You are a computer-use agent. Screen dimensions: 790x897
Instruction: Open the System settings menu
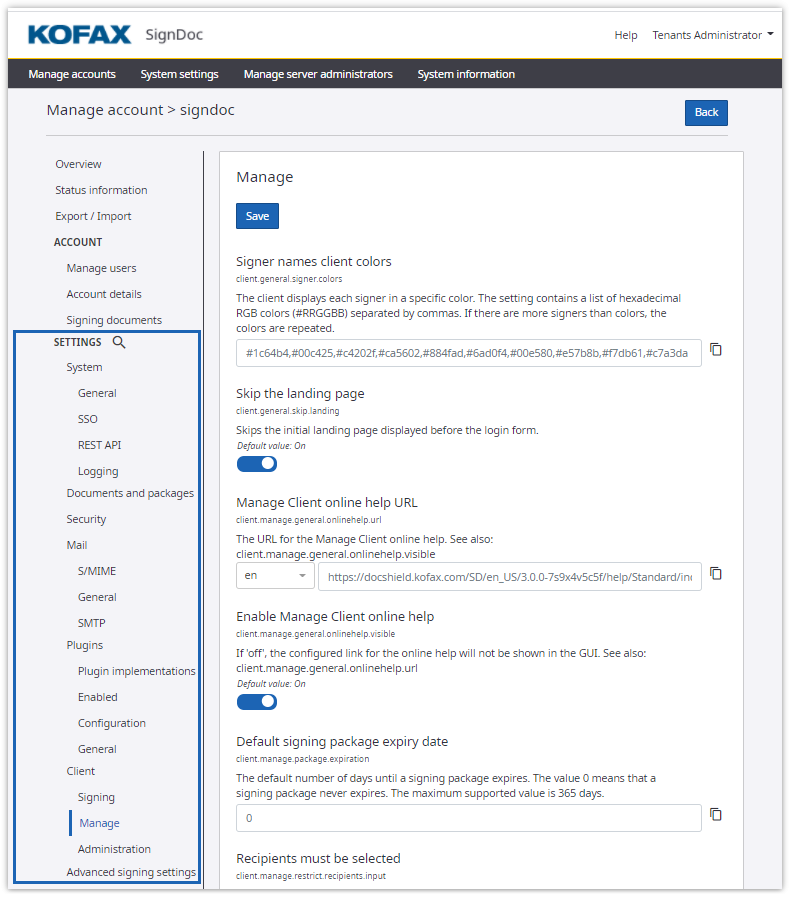tap(180, 74)
